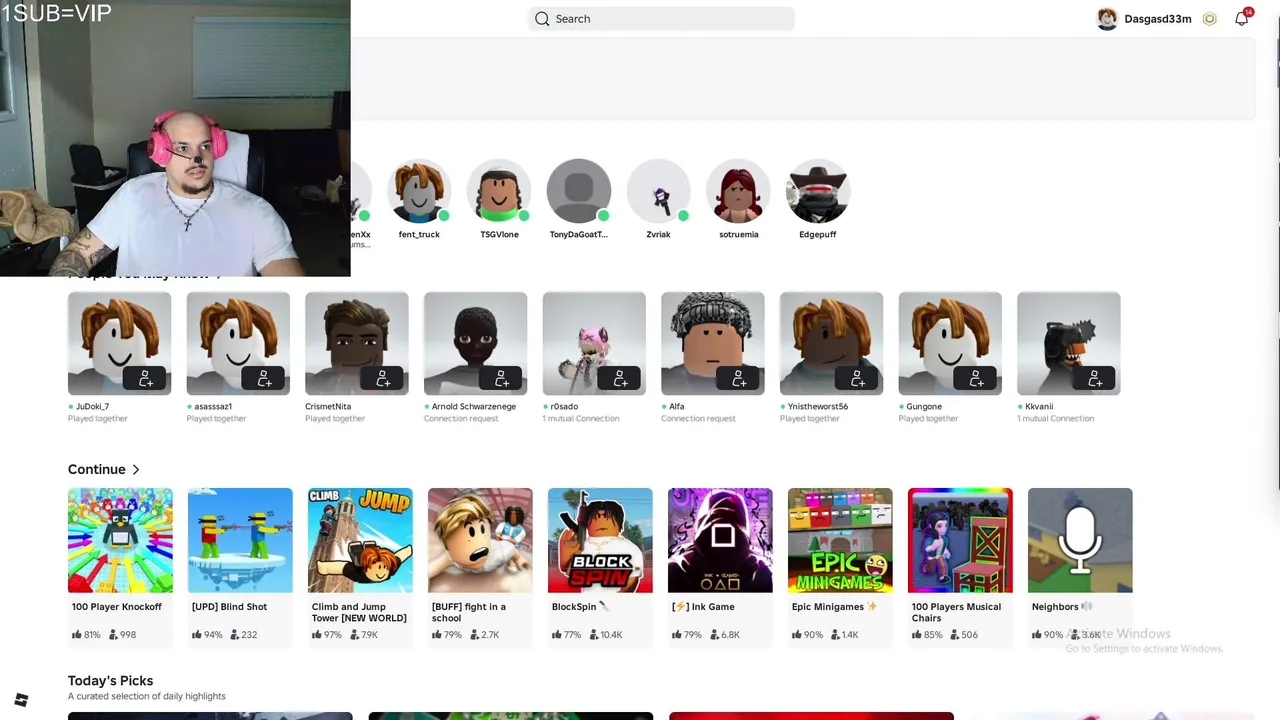Click the '100 Players Musical Chairs' title

pyautogui.click(x=956, y=612)
